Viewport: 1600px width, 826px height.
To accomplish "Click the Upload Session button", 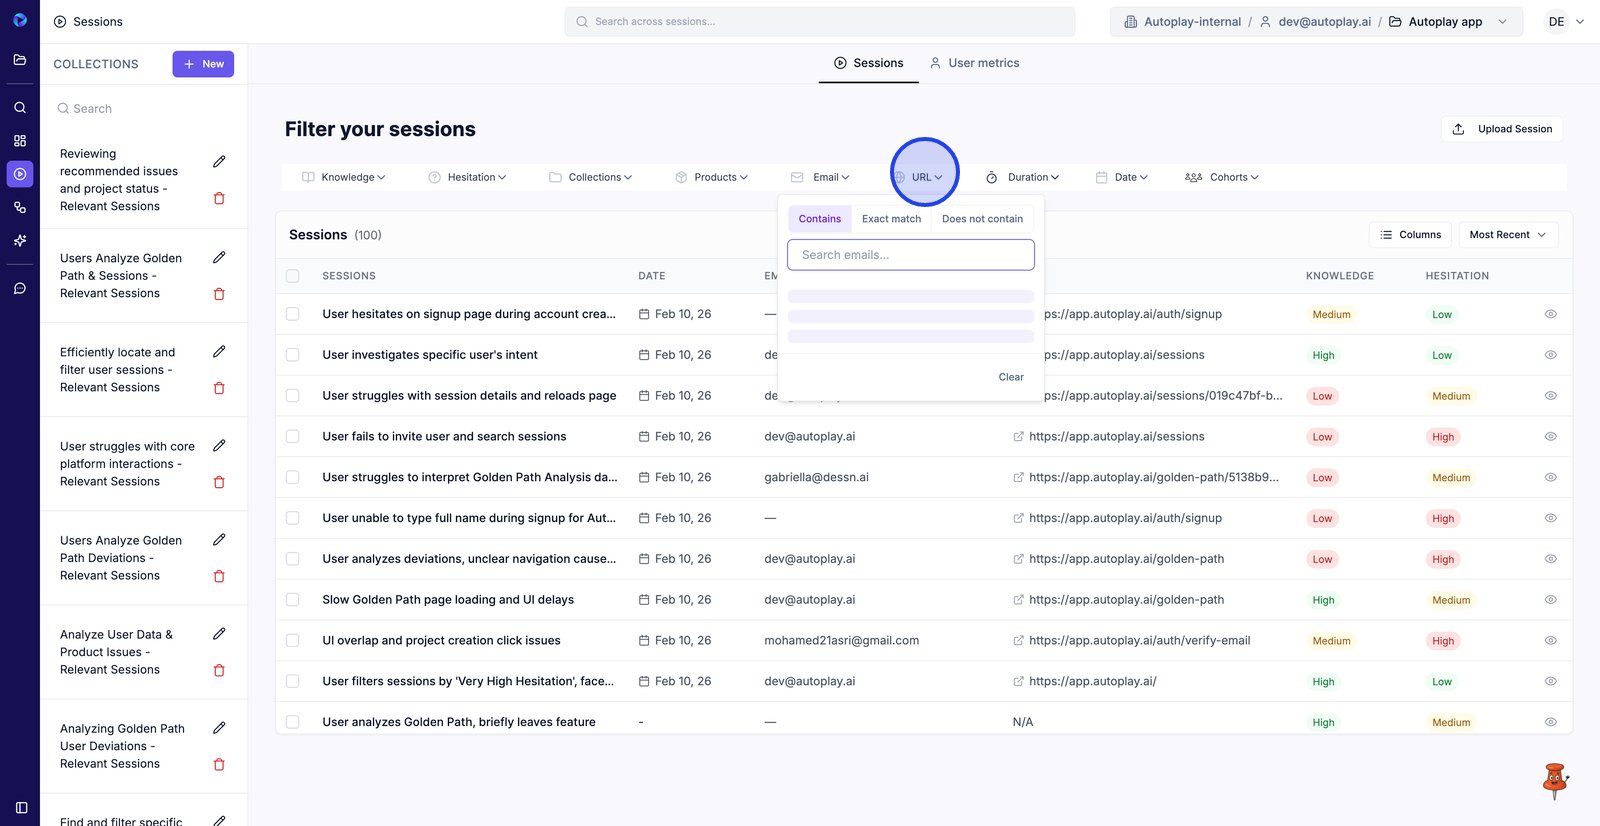I will pos(1502,129).
